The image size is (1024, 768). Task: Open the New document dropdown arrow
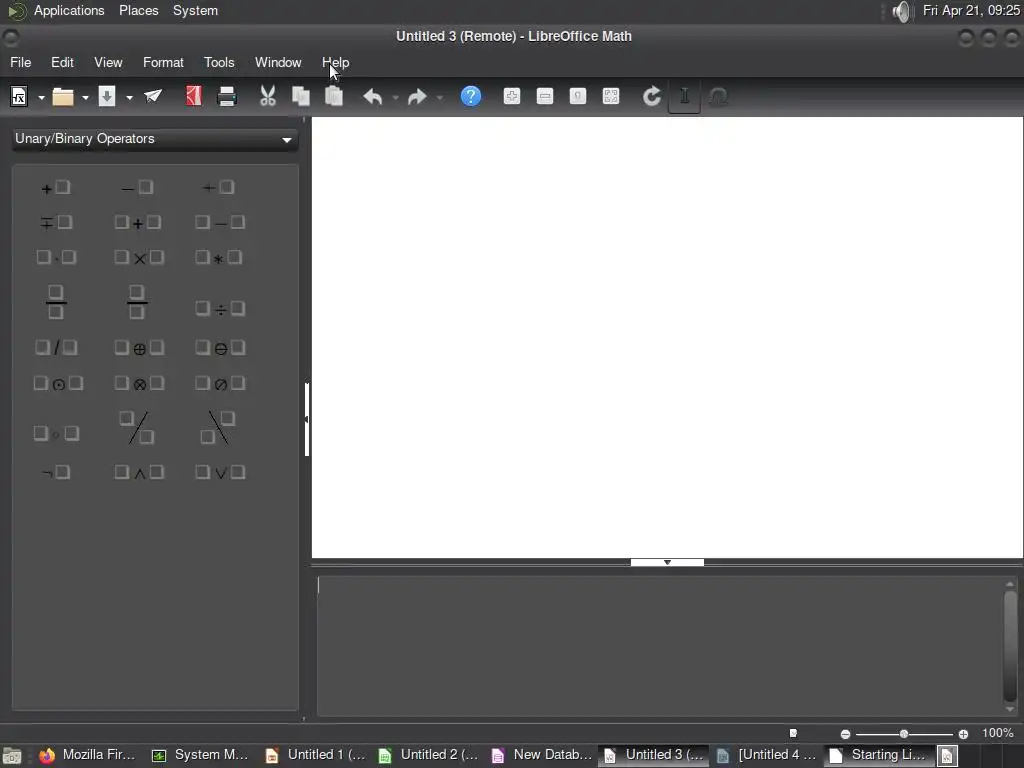pyautogui.click(x=41, y=97)
